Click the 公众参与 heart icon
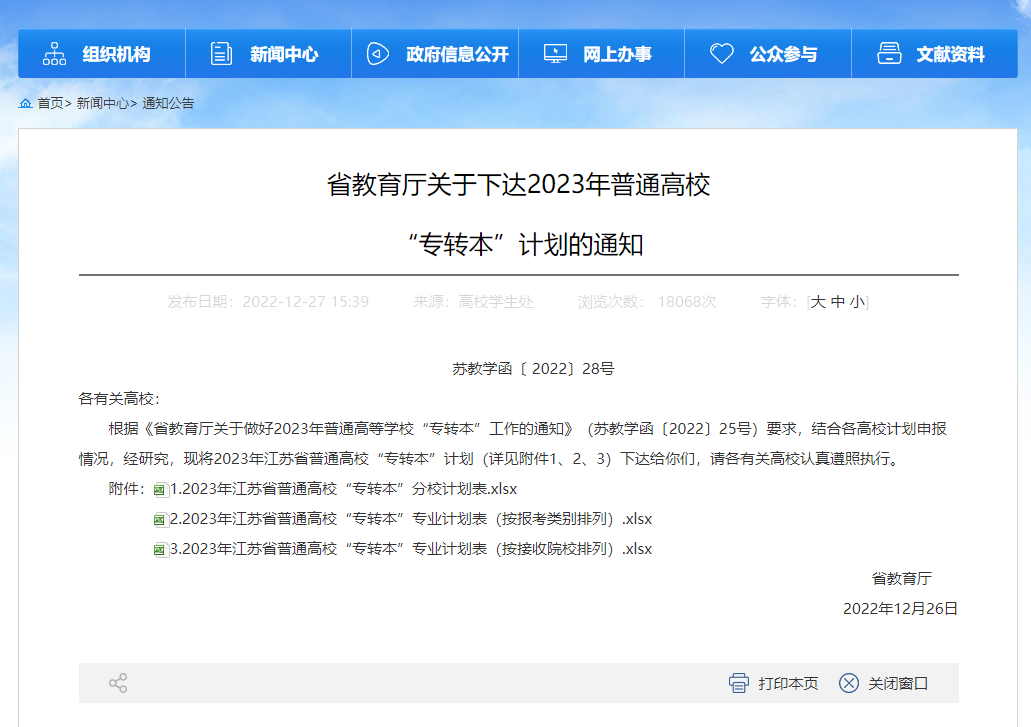 721,54
